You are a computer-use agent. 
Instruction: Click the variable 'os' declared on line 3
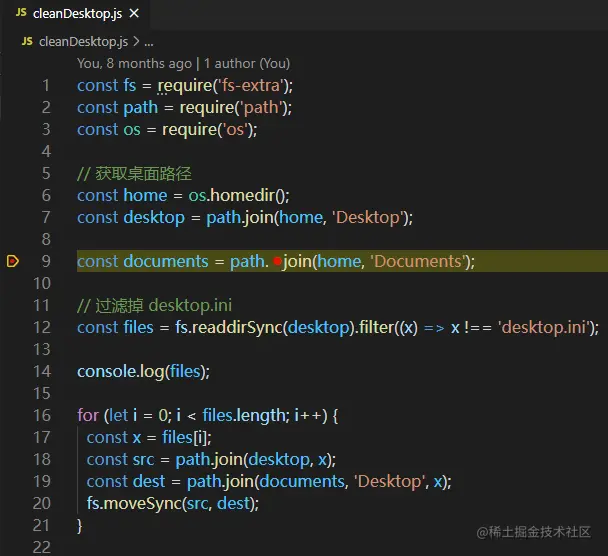[x=132, y=130]
